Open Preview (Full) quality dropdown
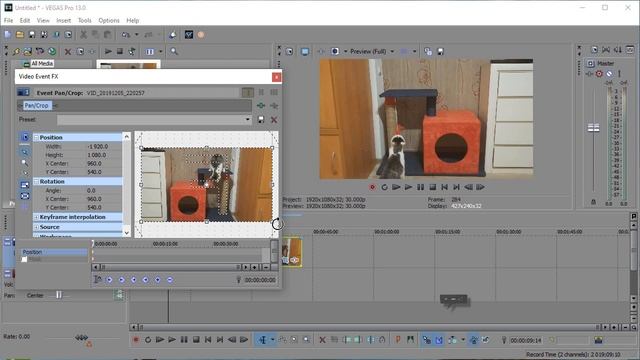The height and width of the screenshot is (360, 640). (392, 51)
